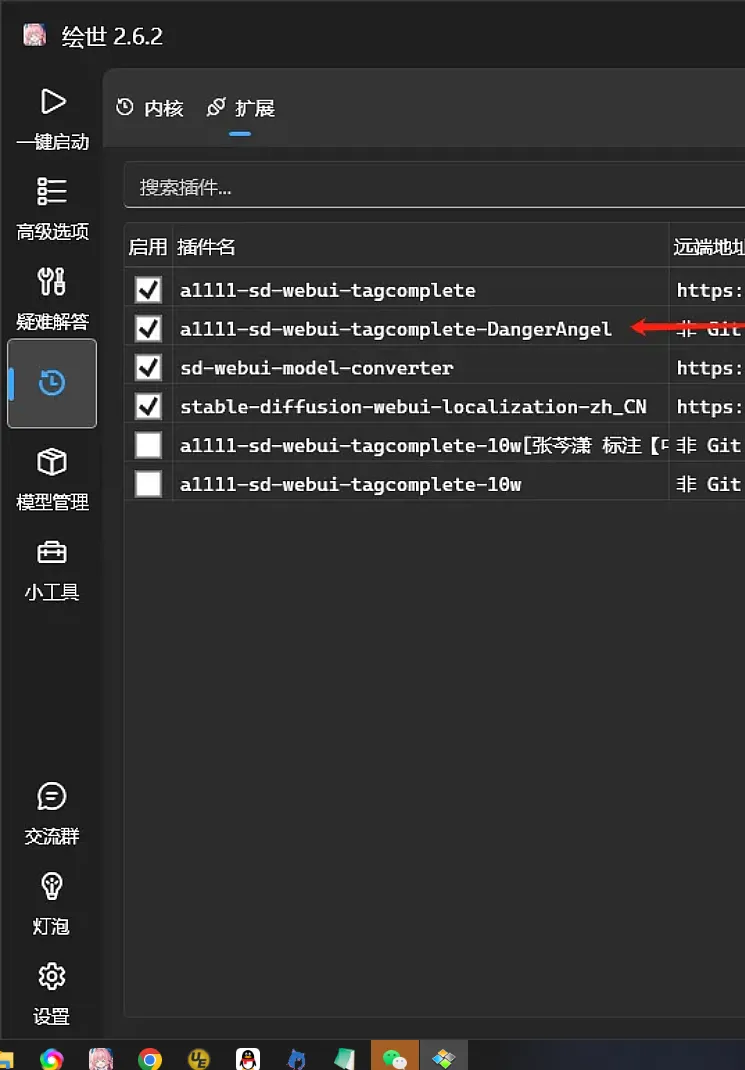
Task: Uncheck a1111-sd-webui-tagcomplete-DangerAngel plugin
Action: coord(149,328)
